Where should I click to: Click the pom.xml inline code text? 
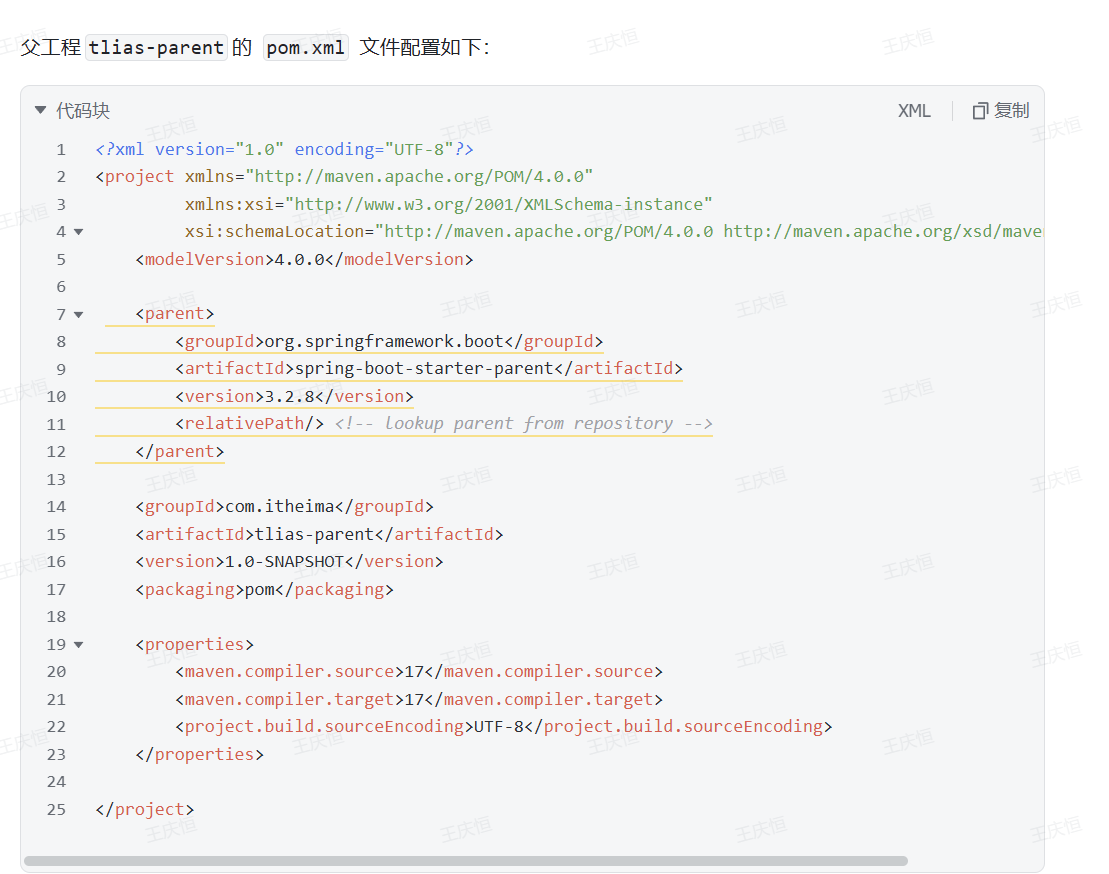[x=305, y=48]
